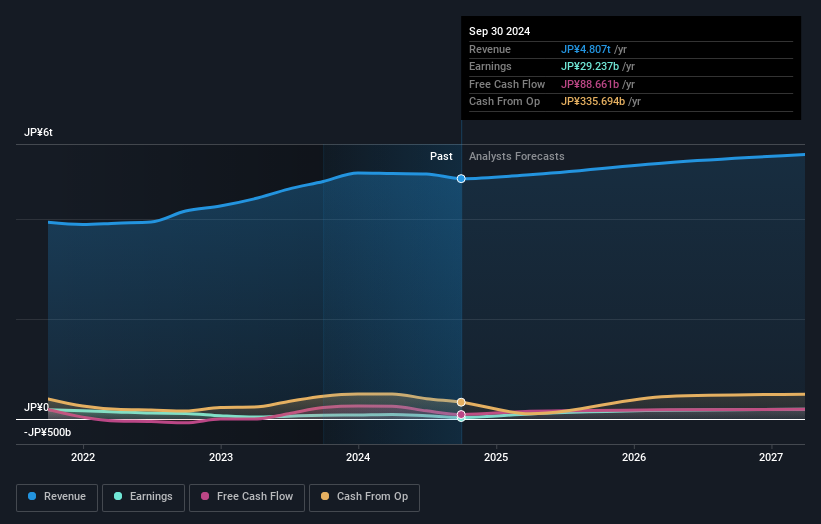Click the Sep 30 2024 tooltip date

click(500, 31)
